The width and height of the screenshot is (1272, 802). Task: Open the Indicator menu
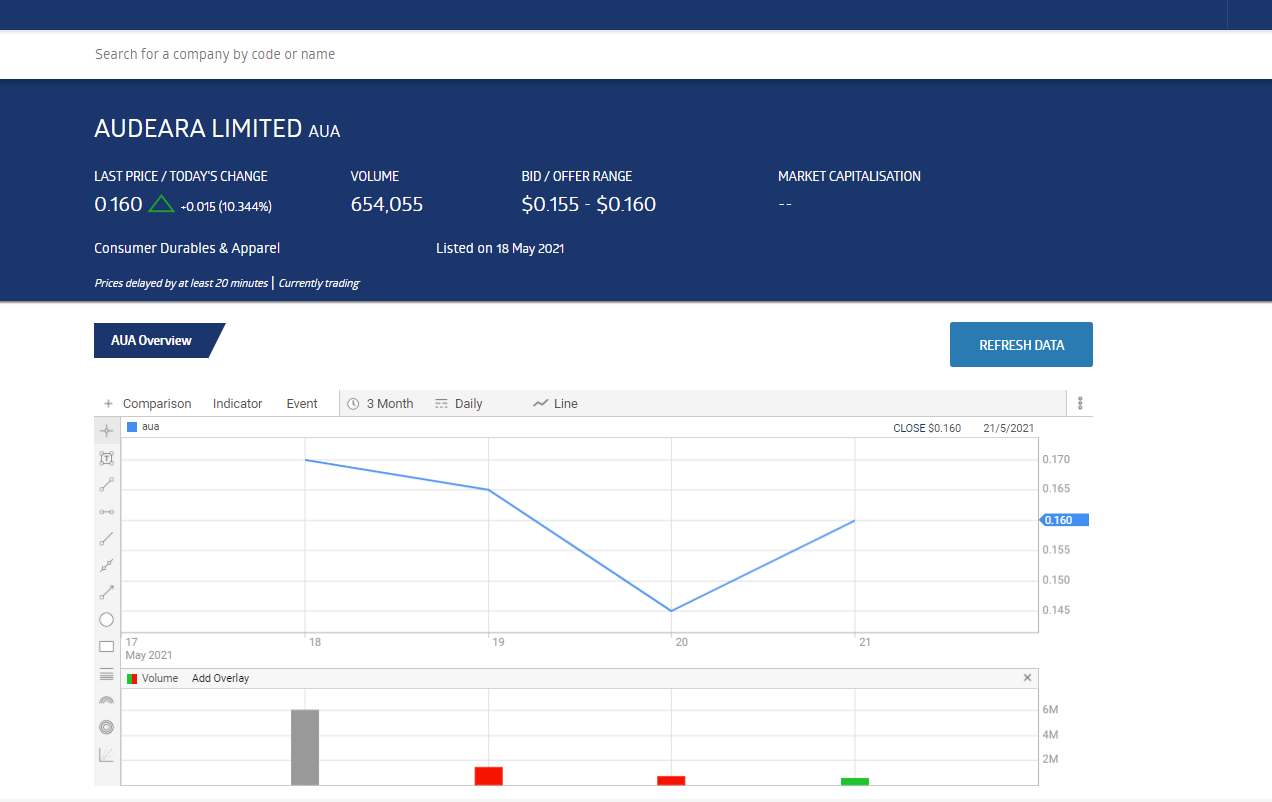pyautogui.click(x=237, y=404)
